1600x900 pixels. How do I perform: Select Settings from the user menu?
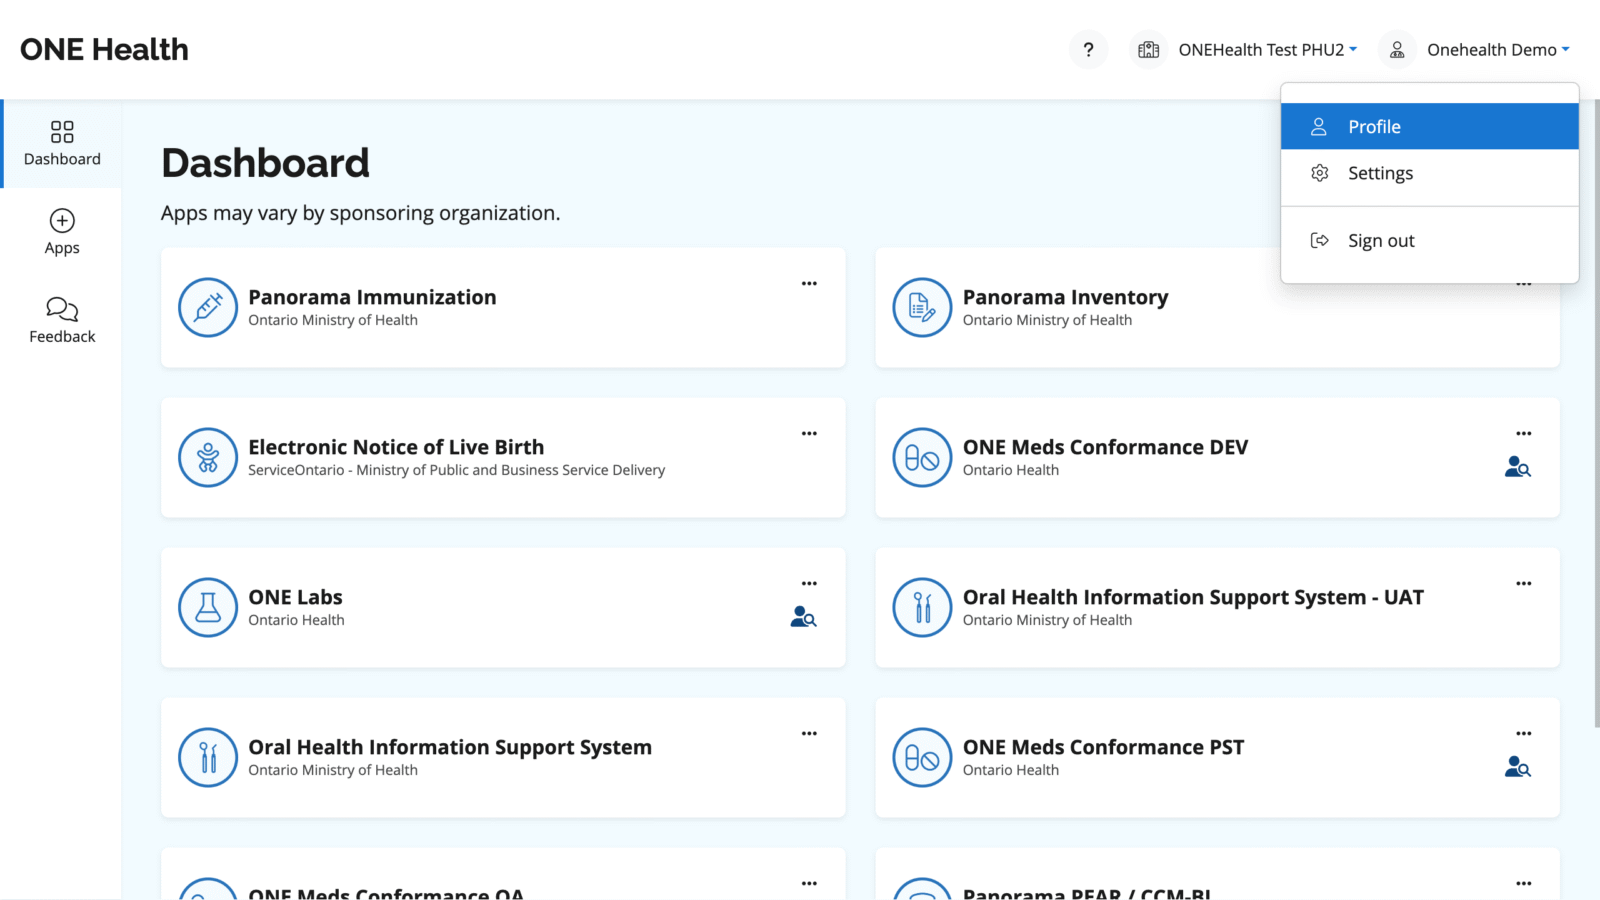click(x=1429, y=173)
